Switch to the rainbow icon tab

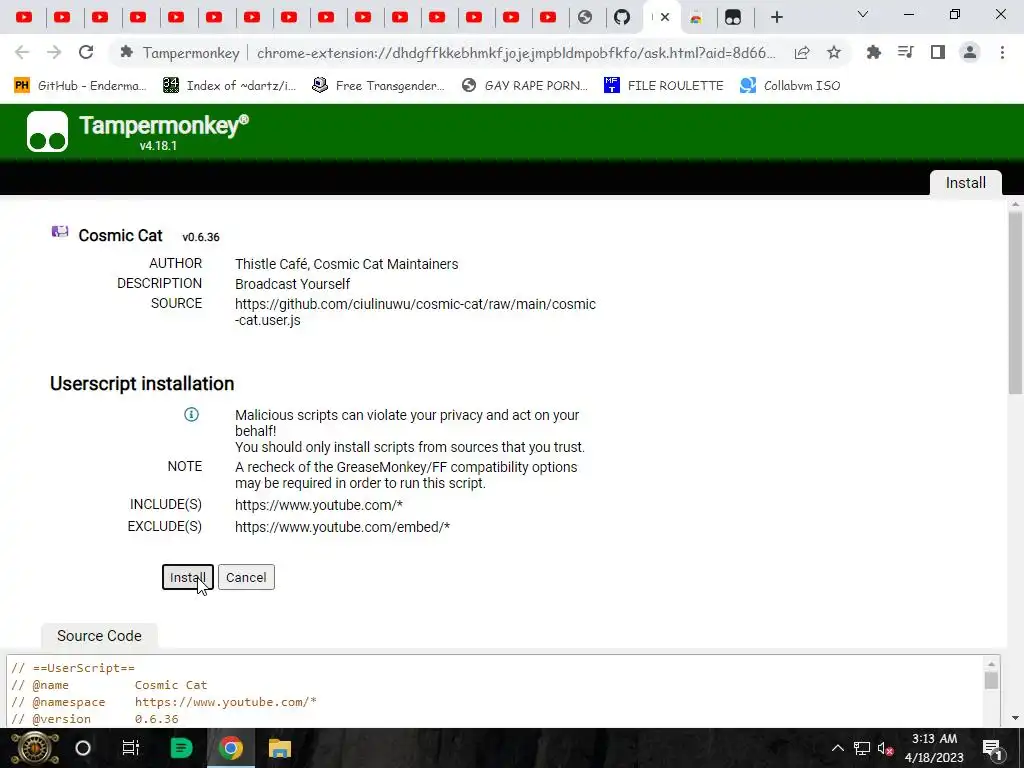click(696, 18)
